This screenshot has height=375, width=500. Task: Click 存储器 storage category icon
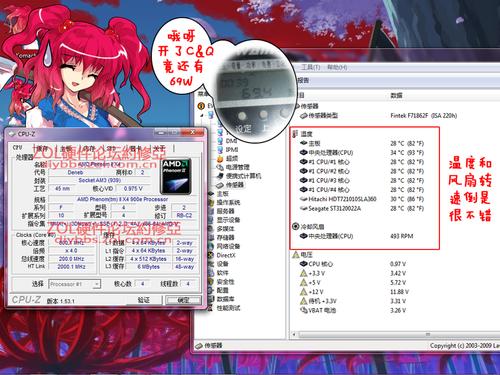[x=211, y=237]
